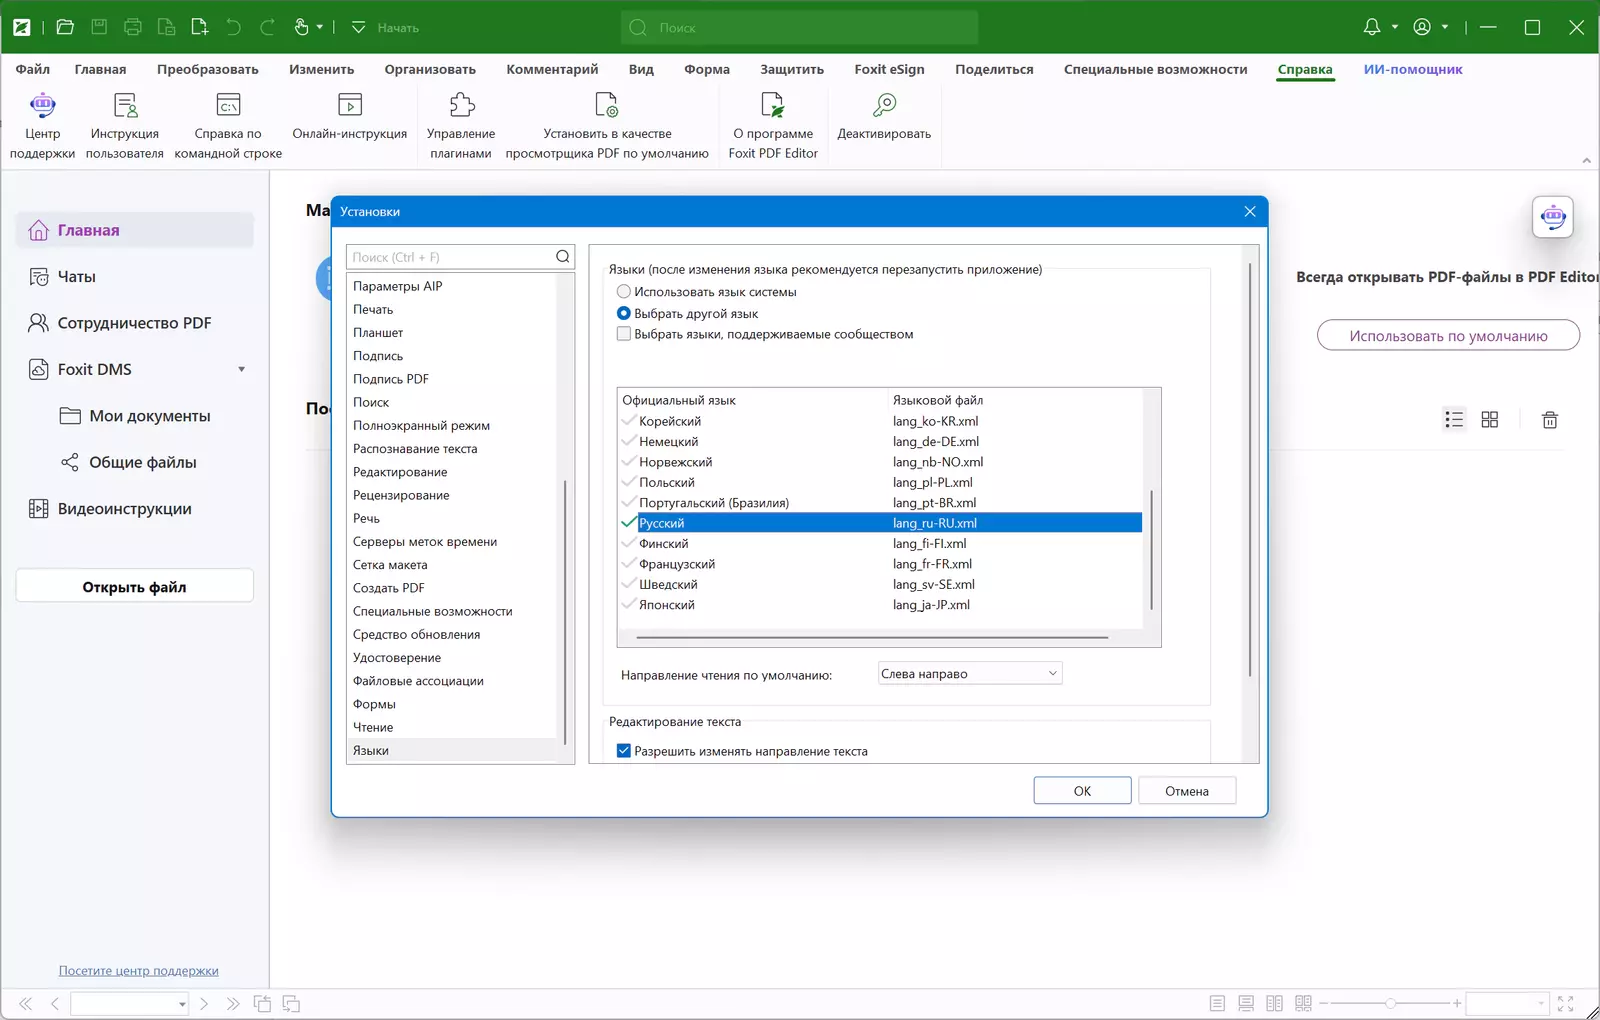Image resolution: width=1600 pixels, height=1020 pixels.
Task: Open the hand tool dropdown arrow
Action: pos(320,27)
